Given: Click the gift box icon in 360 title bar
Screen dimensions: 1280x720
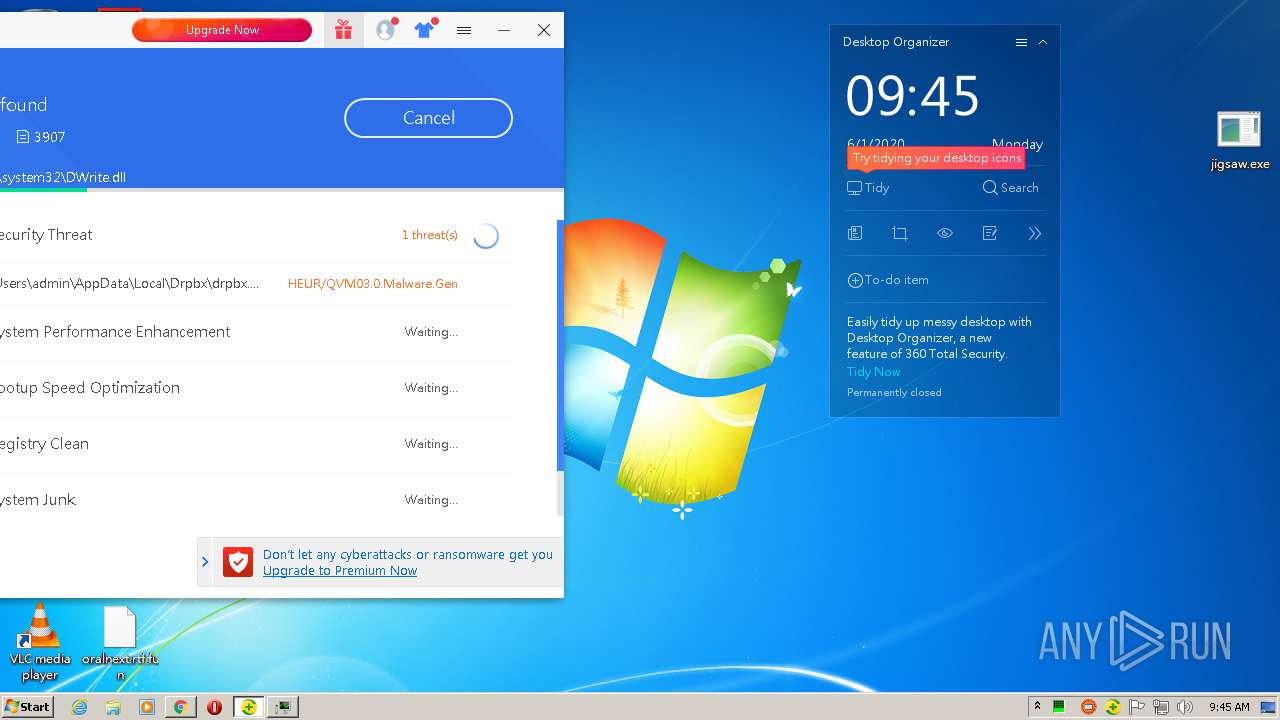Looking at the screenshot, I should [343, 30].
